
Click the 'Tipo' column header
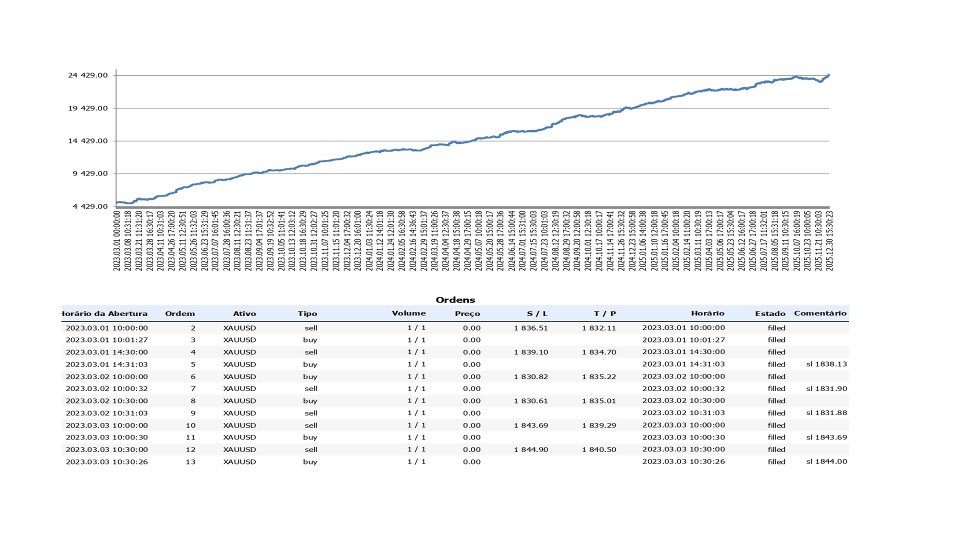(307, 313)
